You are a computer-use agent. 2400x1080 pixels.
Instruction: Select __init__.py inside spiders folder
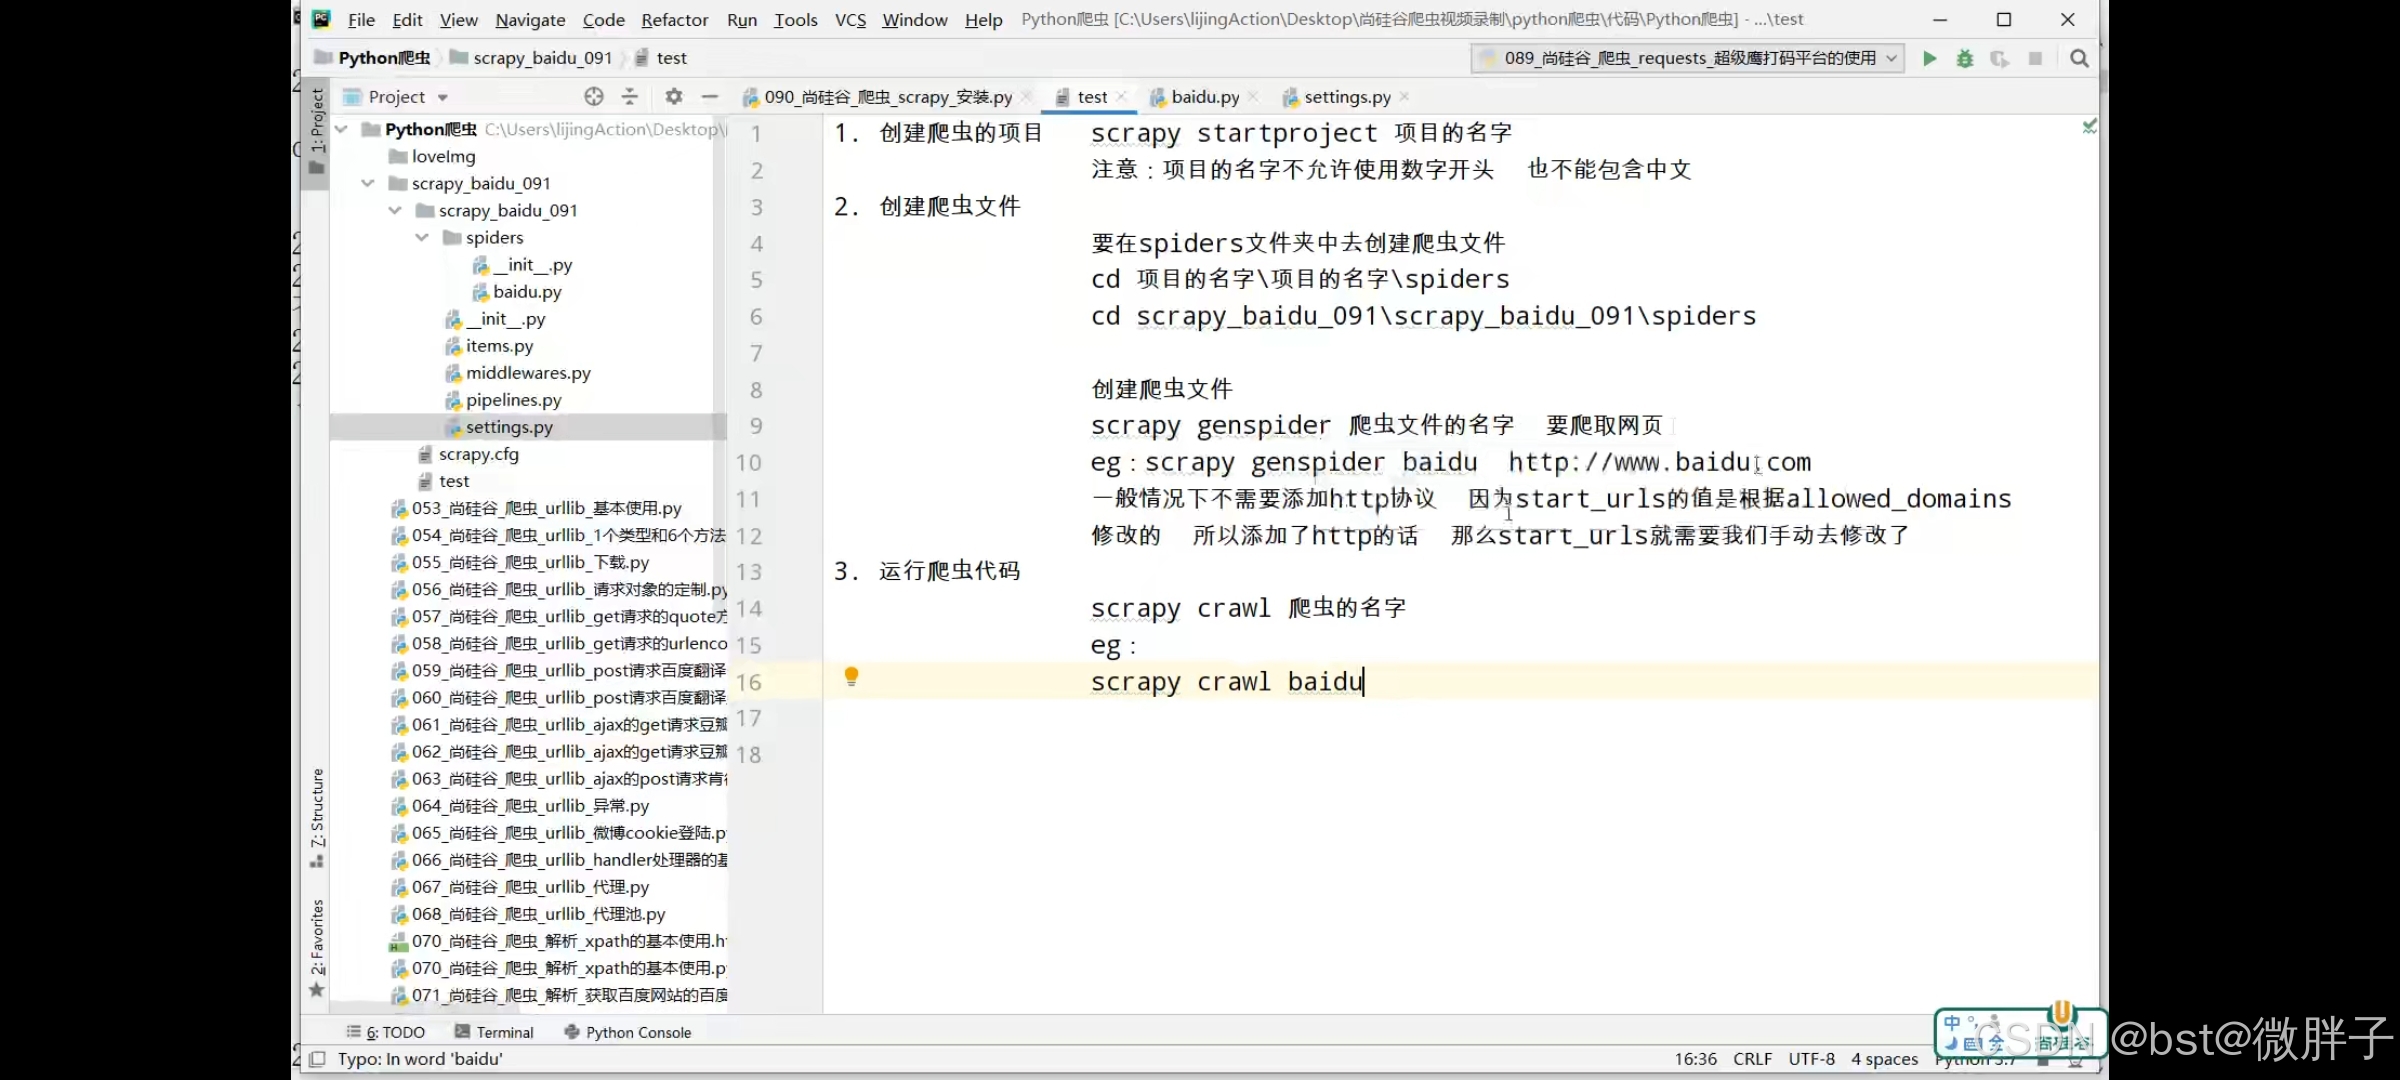coord(532,264)
